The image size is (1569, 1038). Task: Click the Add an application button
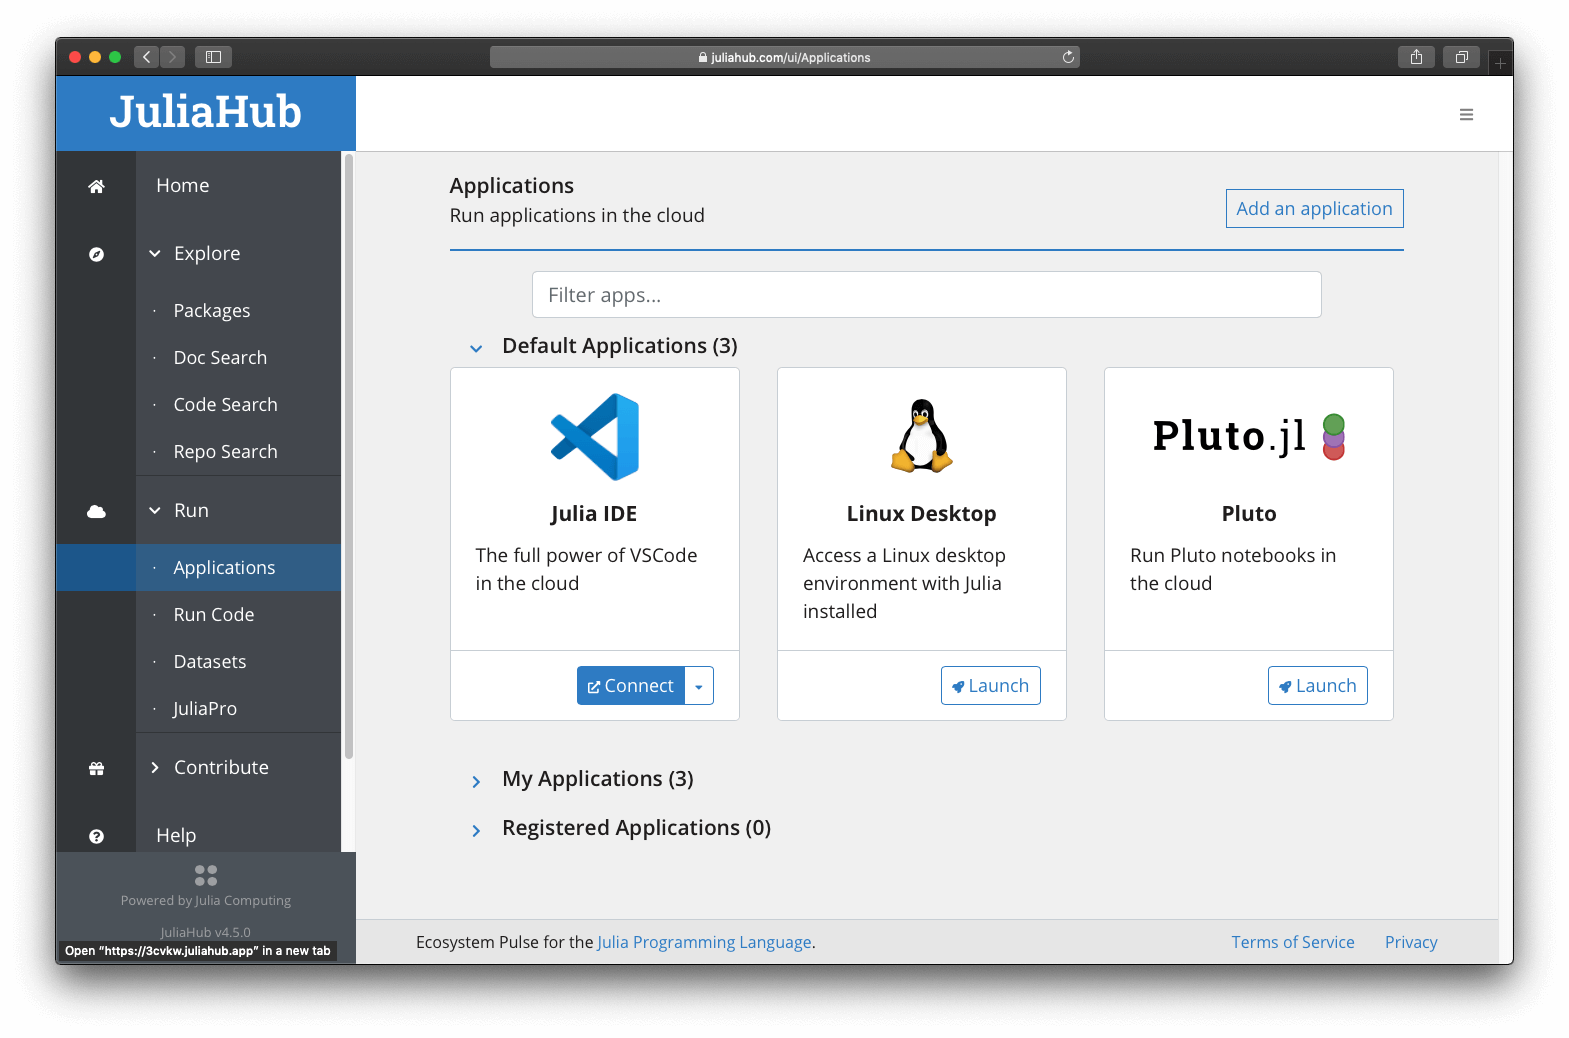pyautogui.click(x=1314, y=208)
